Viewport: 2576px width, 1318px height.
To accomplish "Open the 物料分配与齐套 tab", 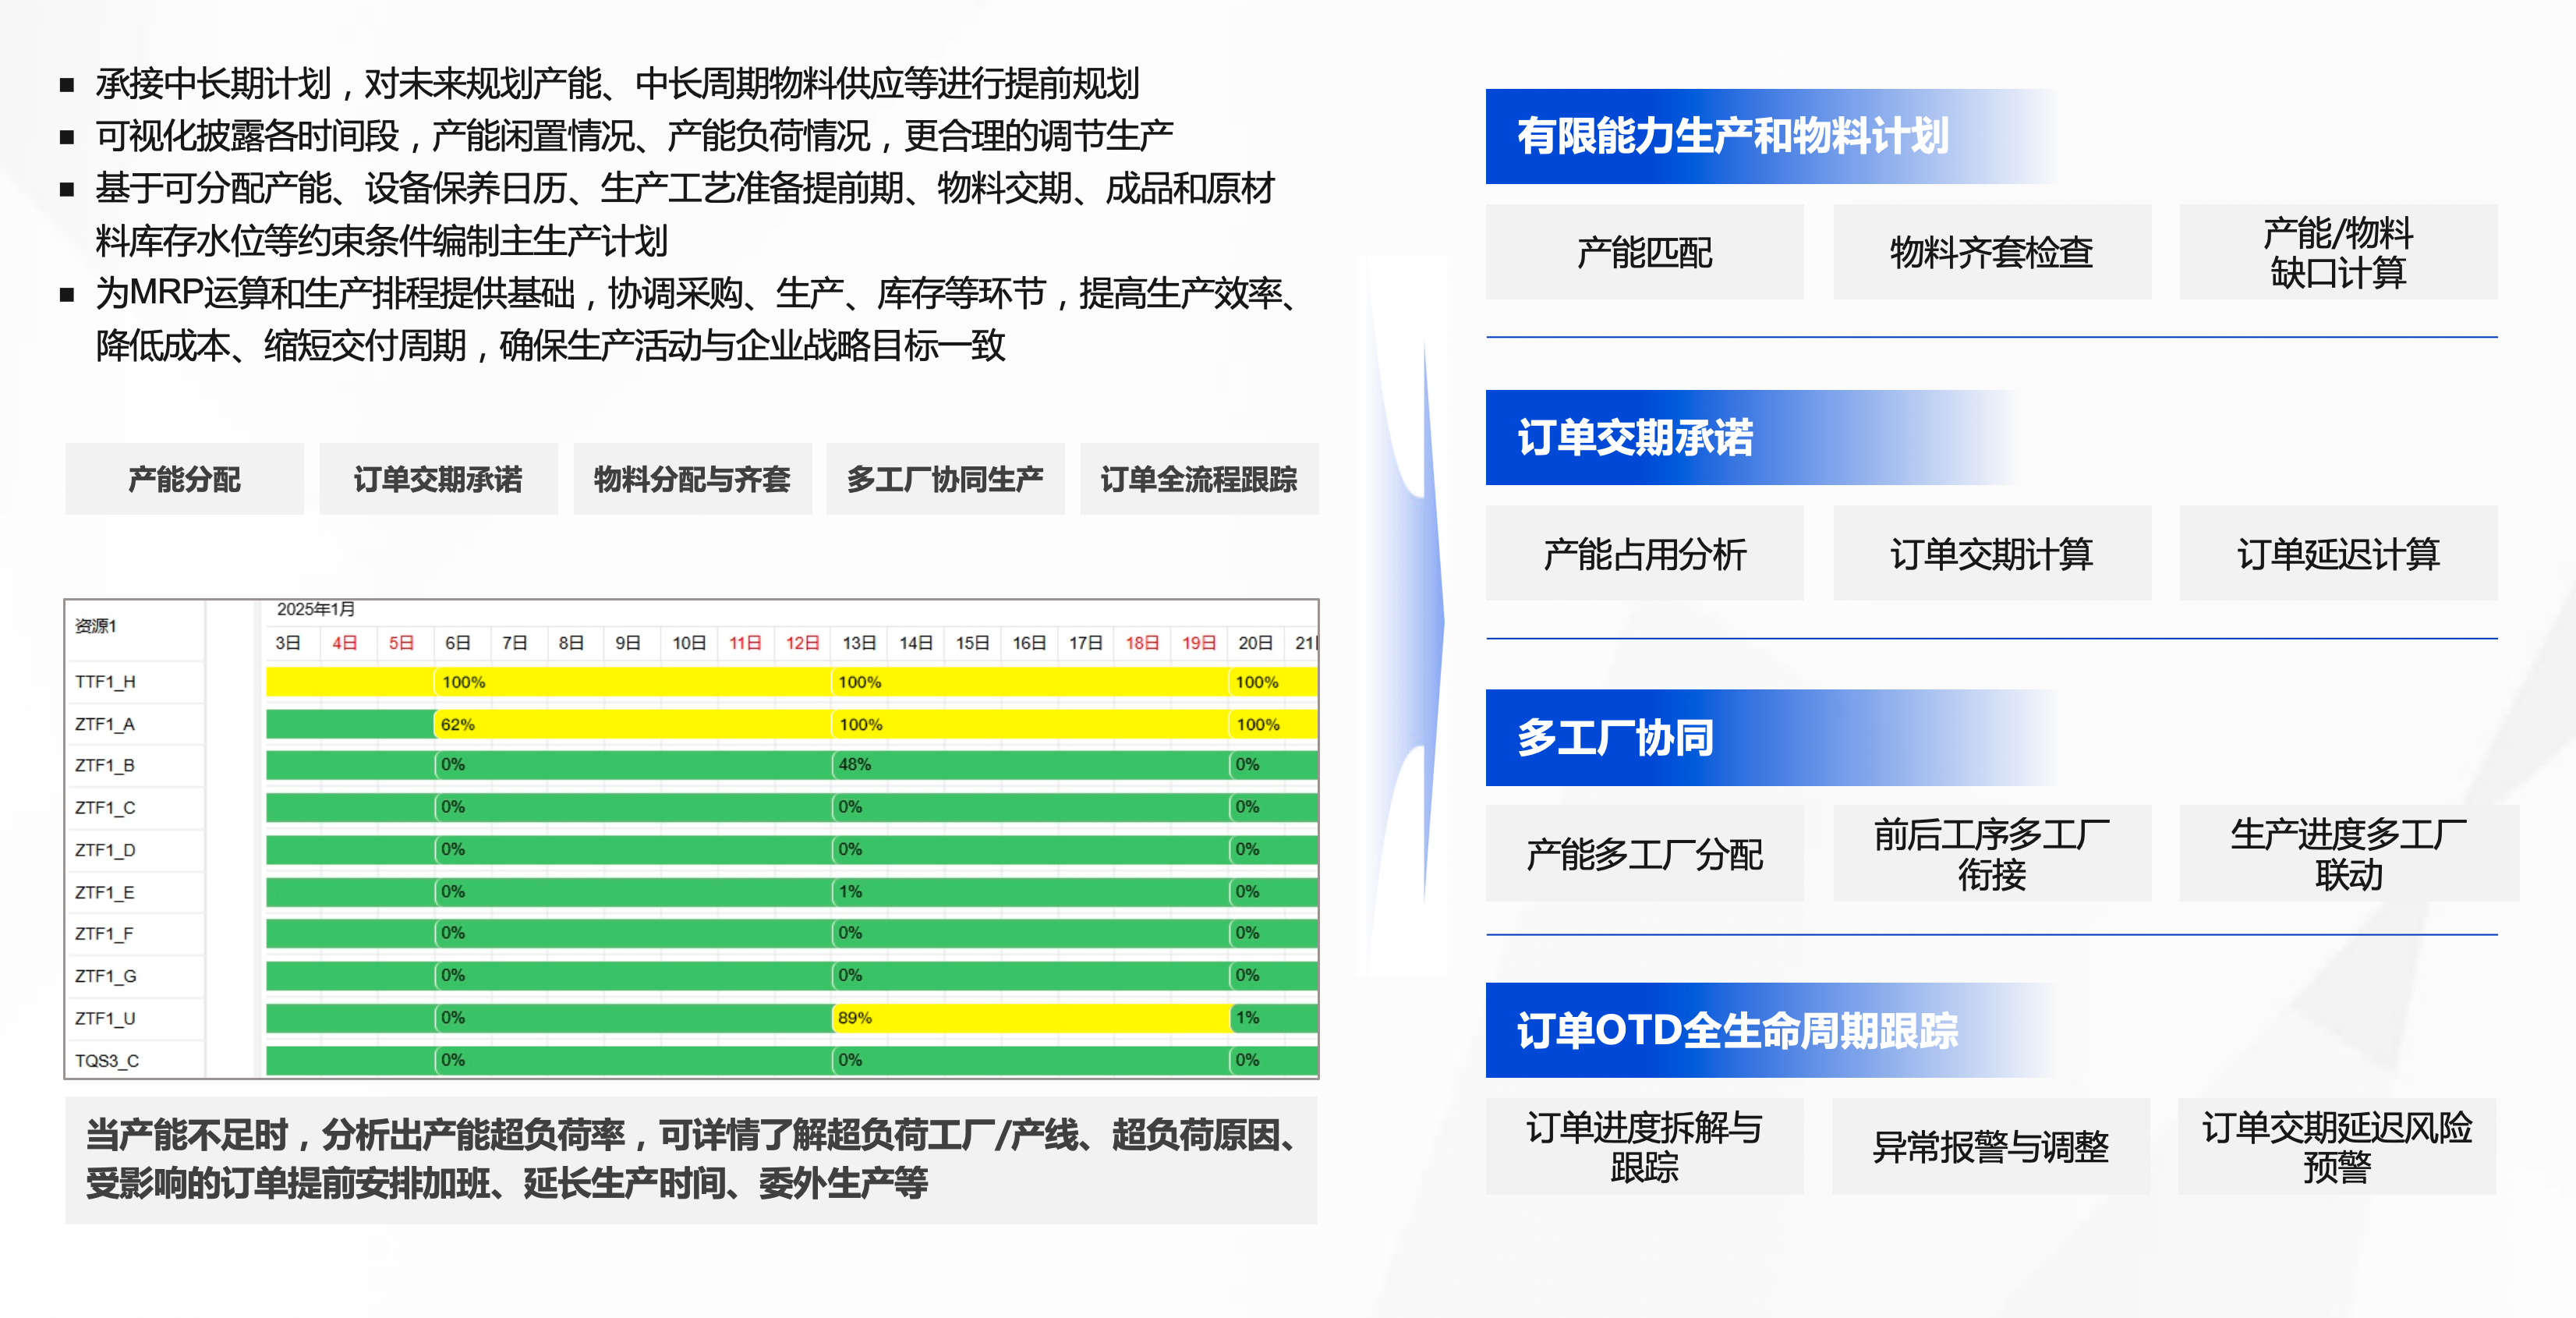I will pos(692,479).
